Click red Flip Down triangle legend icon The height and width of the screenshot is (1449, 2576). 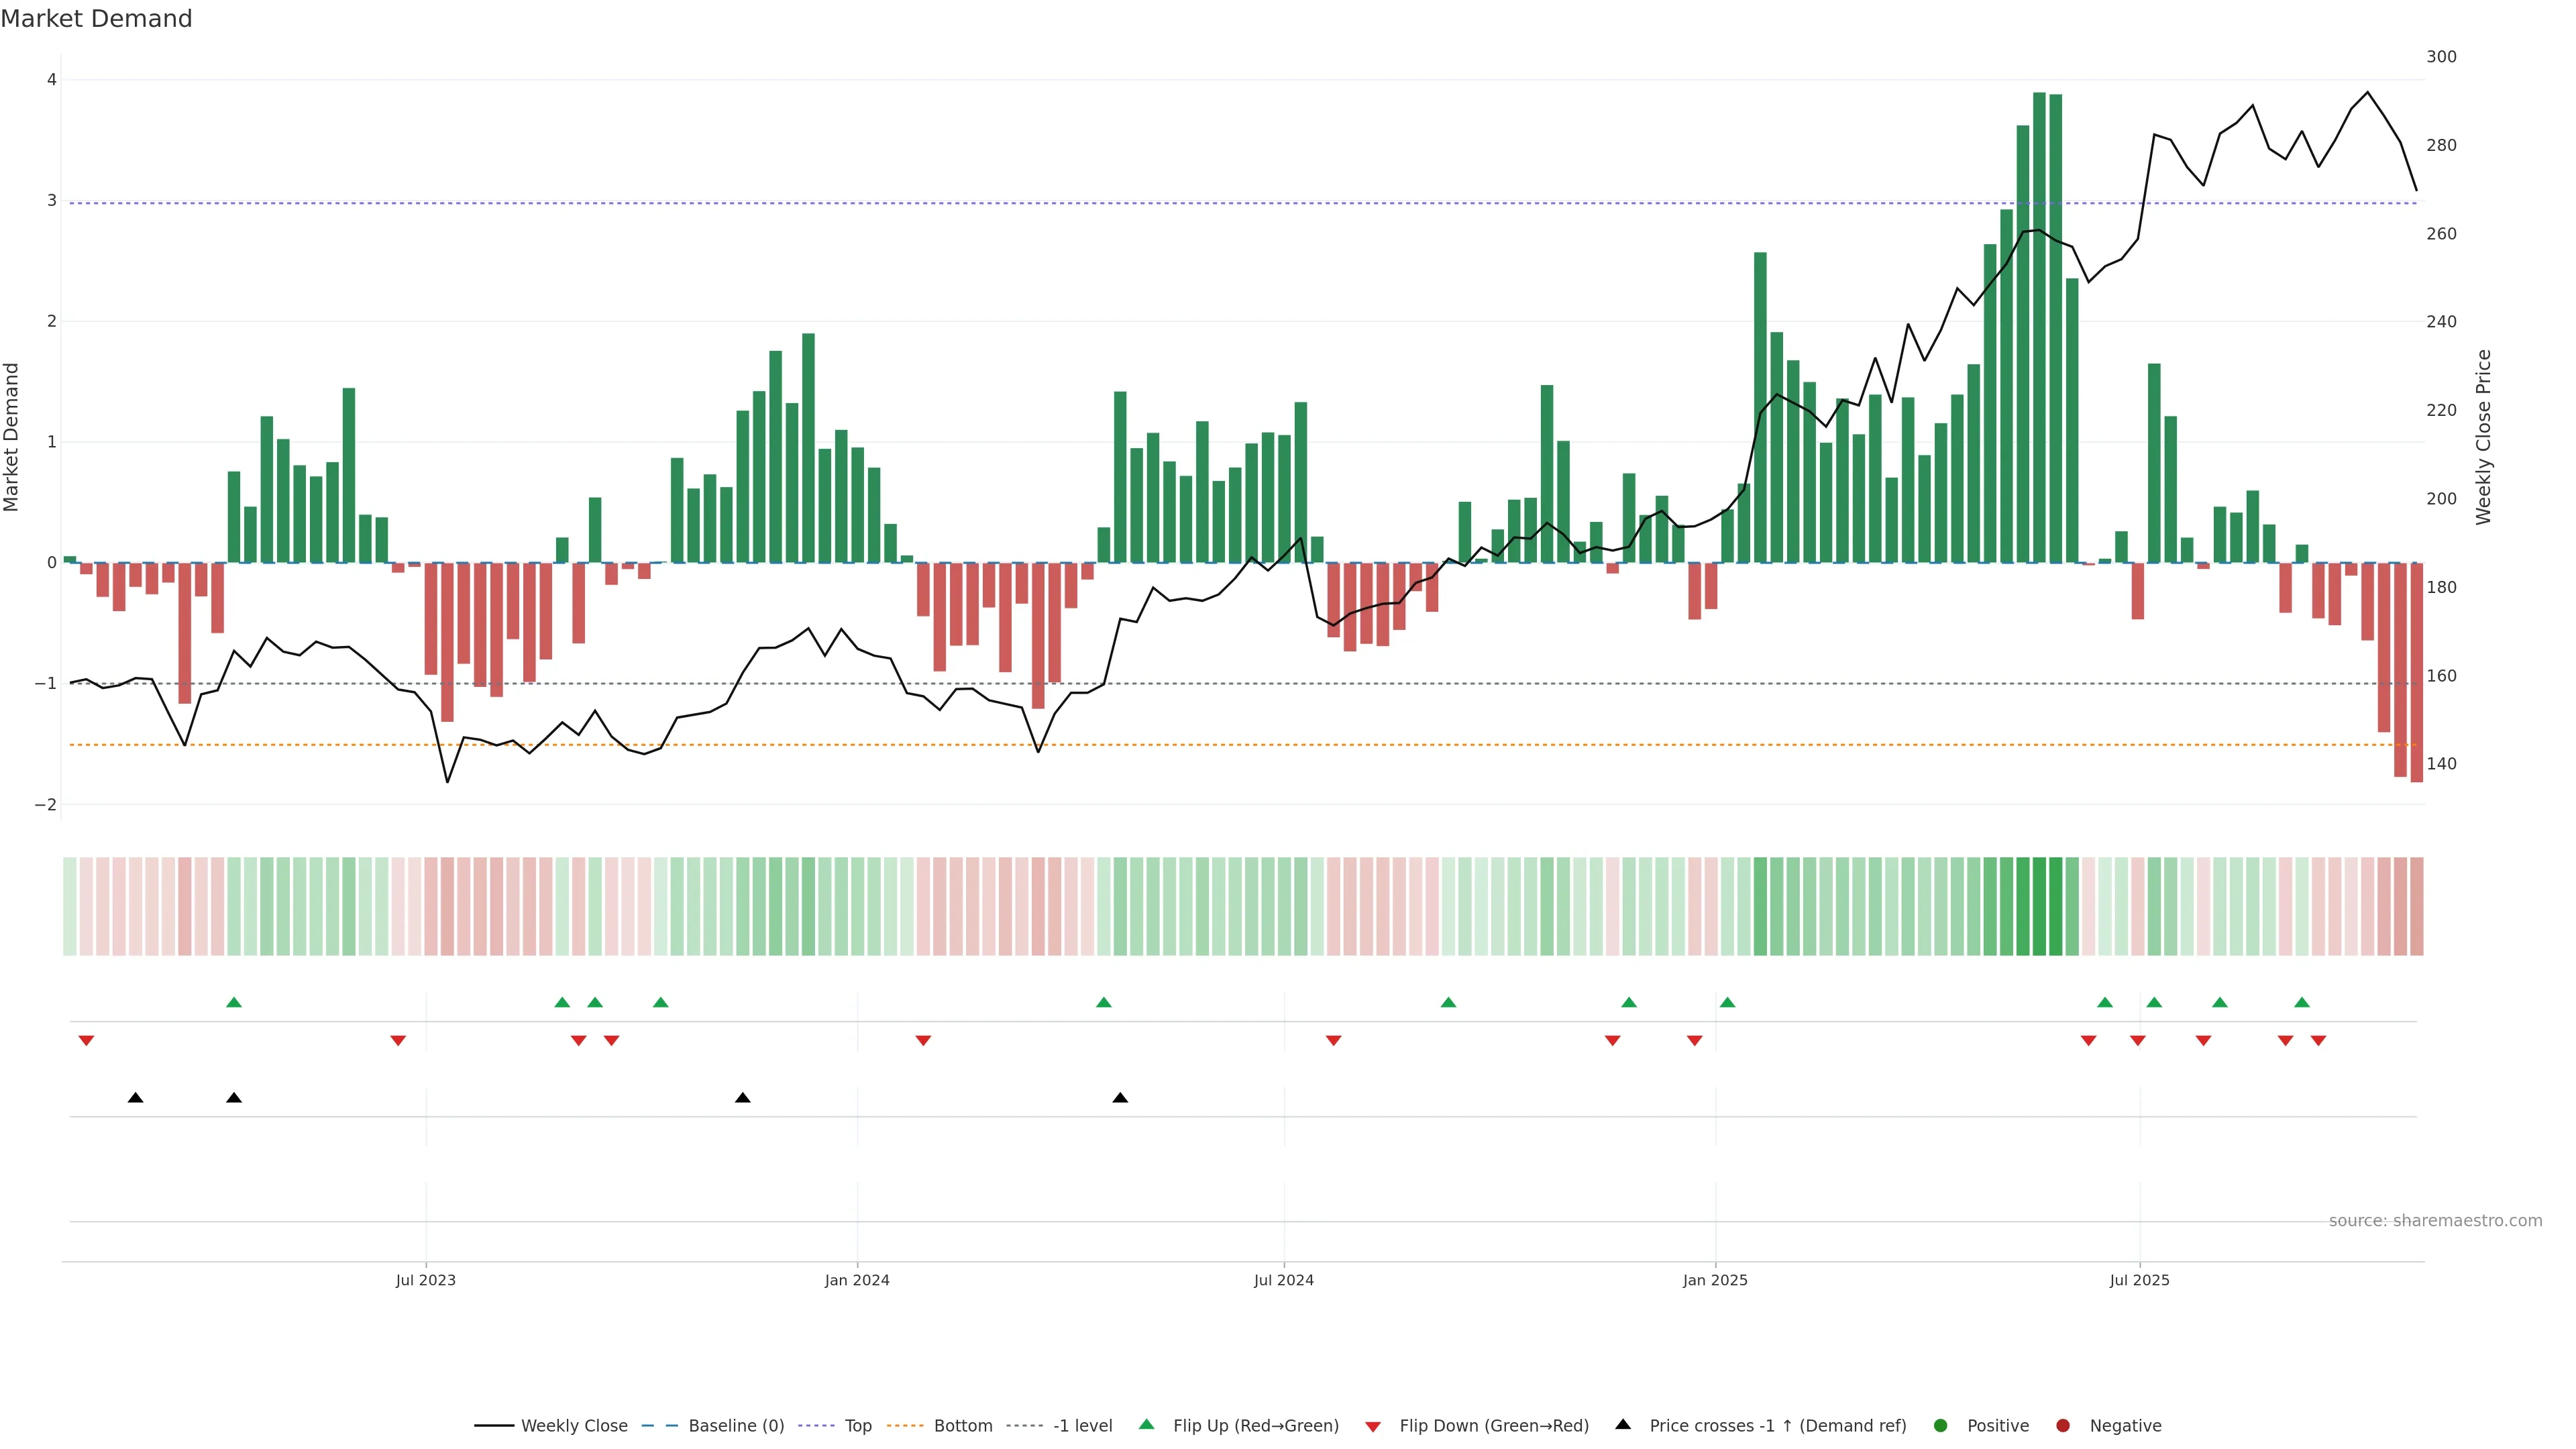(x=1373, y=1426)
